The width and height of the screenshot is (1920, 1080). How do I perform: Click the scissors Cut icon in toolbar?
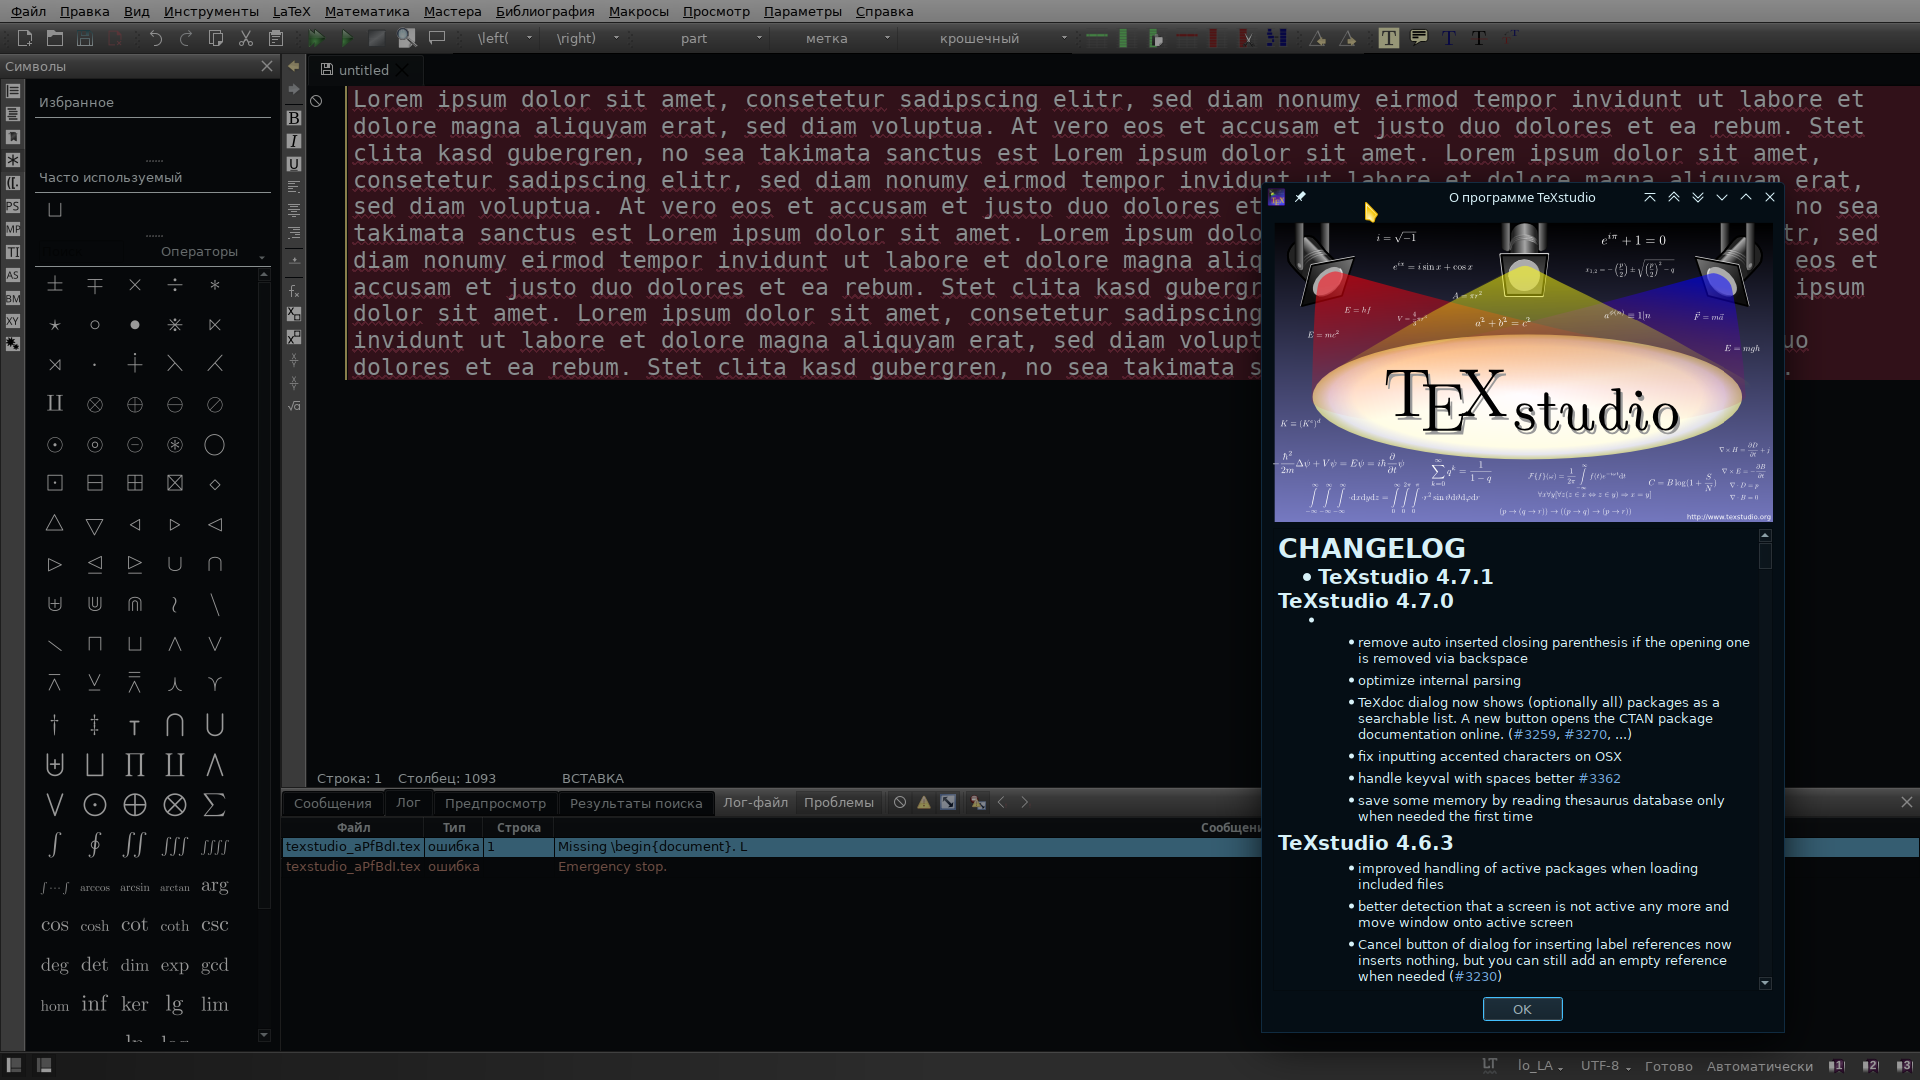point(246,38)
